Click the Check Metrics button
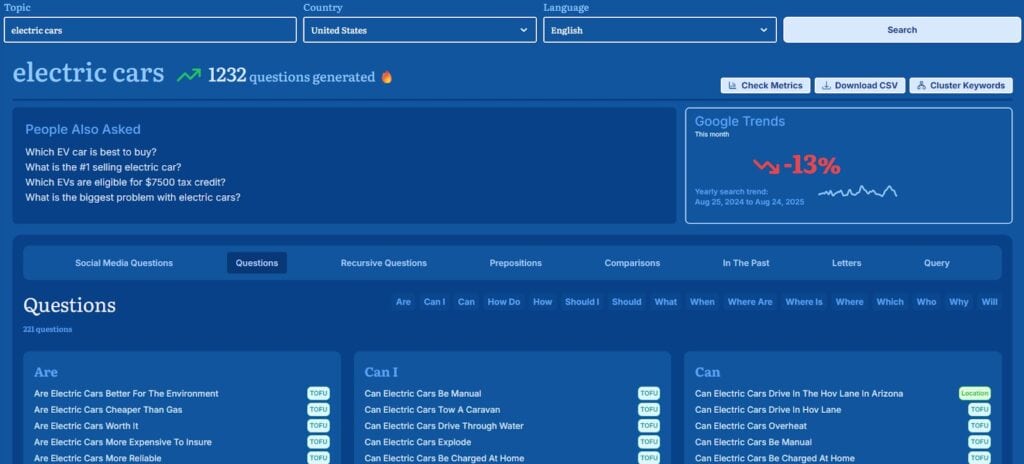The height and width of the screenshot is (464, 1024). [765, 86]
